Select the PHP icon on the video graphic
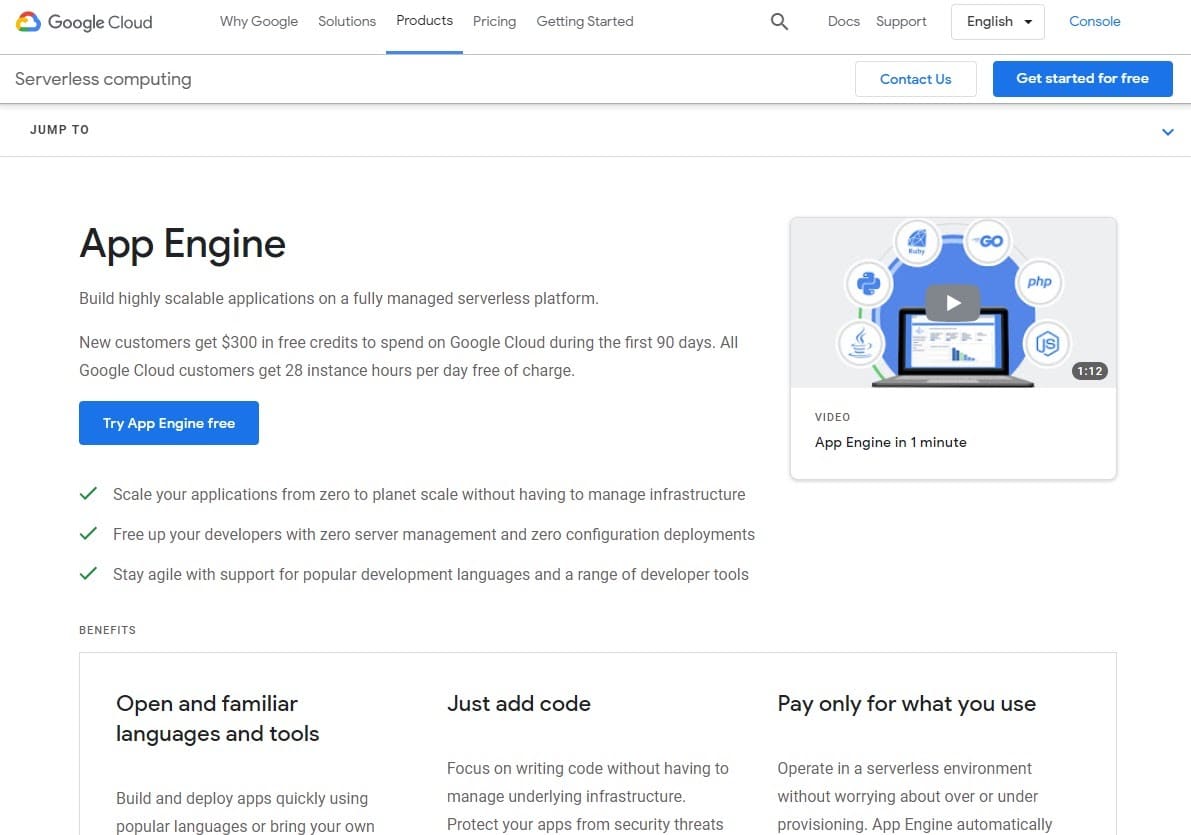The width and height of the screenshot is (1191, 835). click(x=1038, y=283)
